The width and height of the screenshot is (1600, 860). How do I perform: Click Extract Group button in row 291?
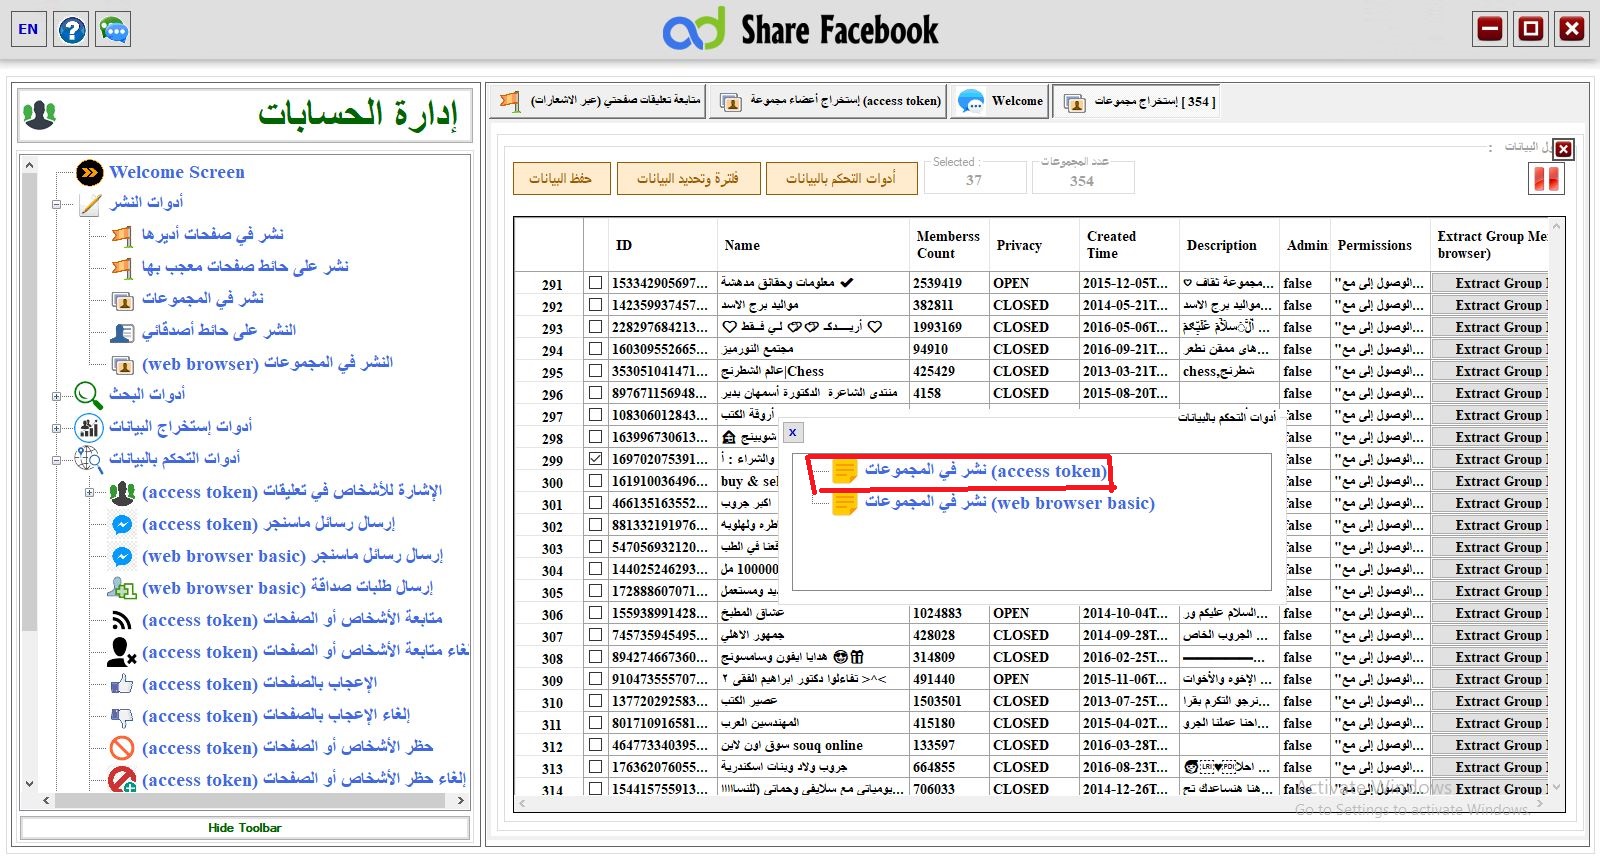click(x=1490, y=283)
